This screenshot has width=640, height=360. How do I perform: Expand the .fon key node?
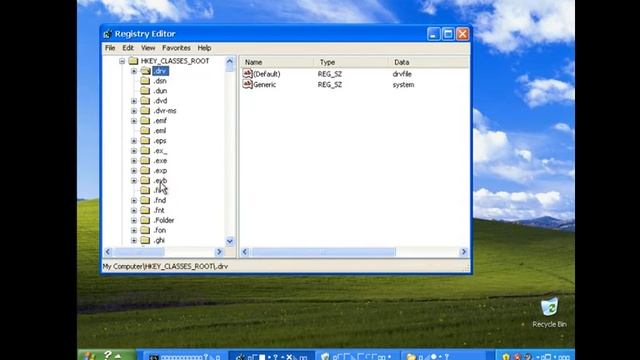(x=134, y=230)
